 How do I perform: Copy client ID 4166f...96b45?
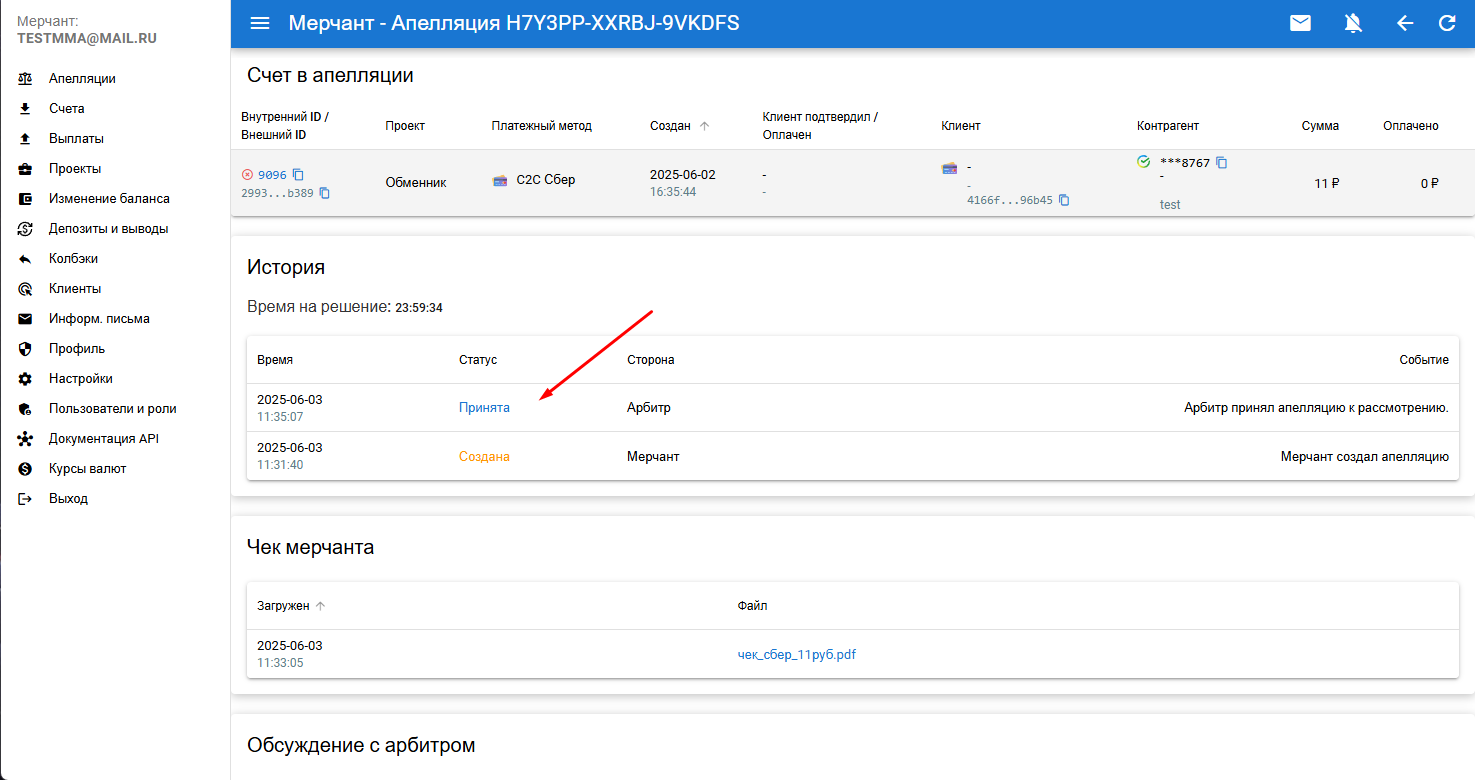1064,200
